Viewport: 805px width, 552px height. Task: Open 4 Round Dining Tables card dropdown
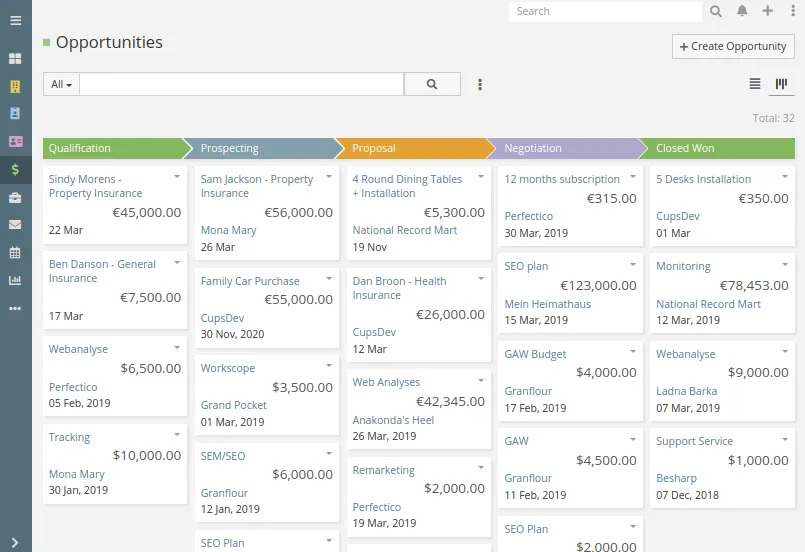click(481, 176)
